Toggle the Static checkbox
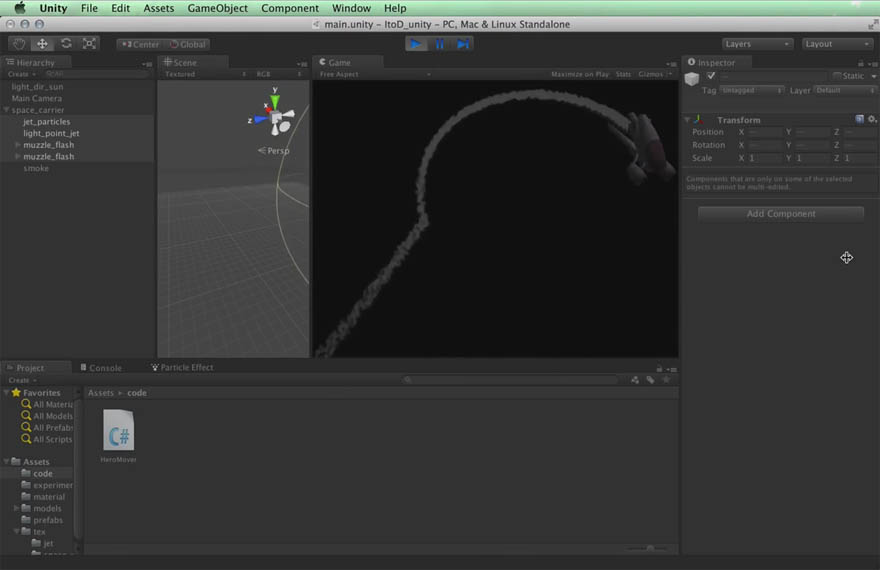This screenshot has width=880, height=570. click(837, 76)
